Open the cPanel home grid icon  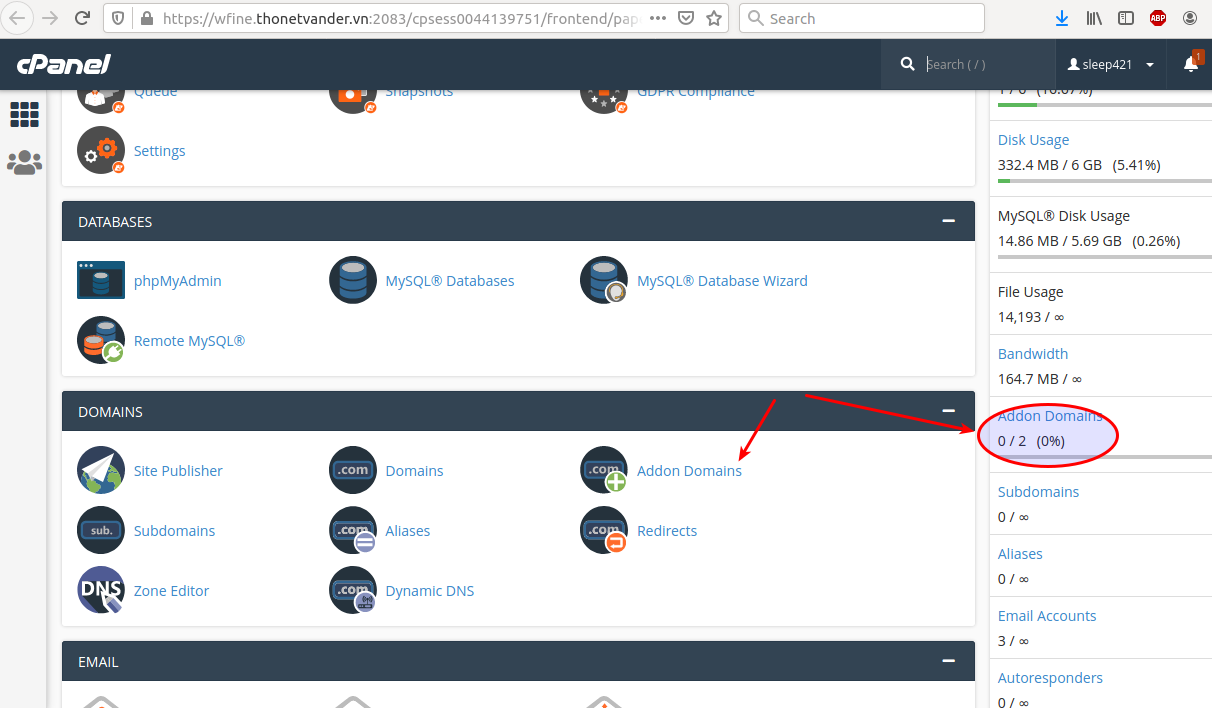click(24, 114)
